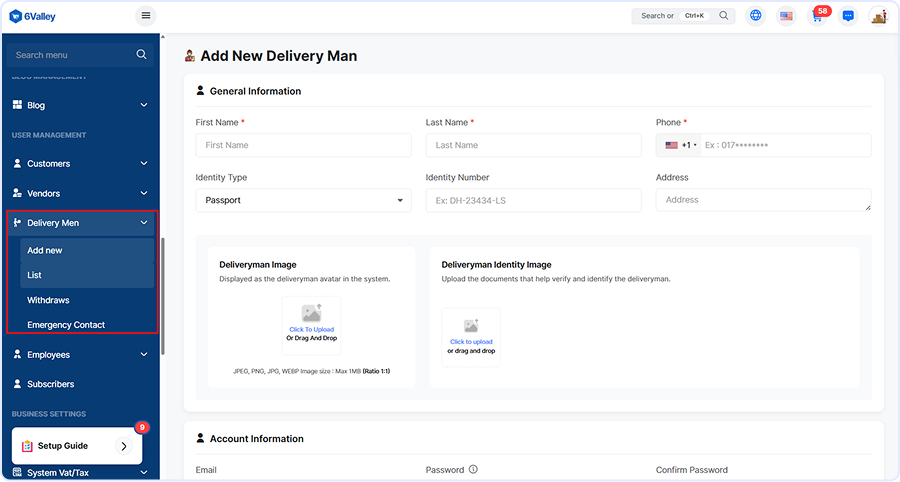Click the First Name input field
The width and height of the screenshot is (900, 482).
[303, 145]
